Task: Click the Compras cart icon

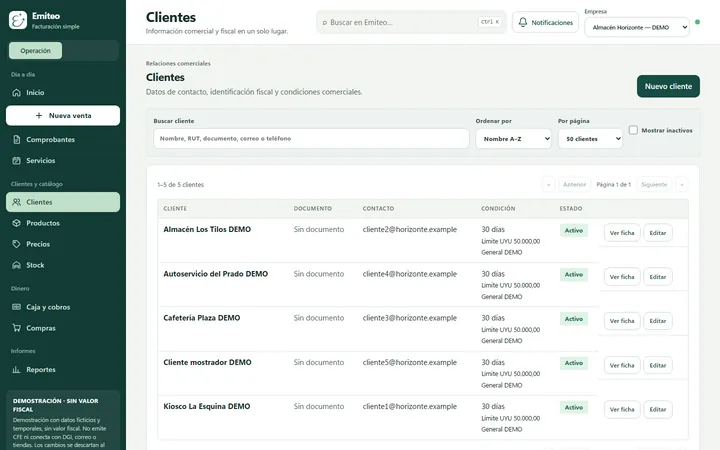Action: pos(17,328)
